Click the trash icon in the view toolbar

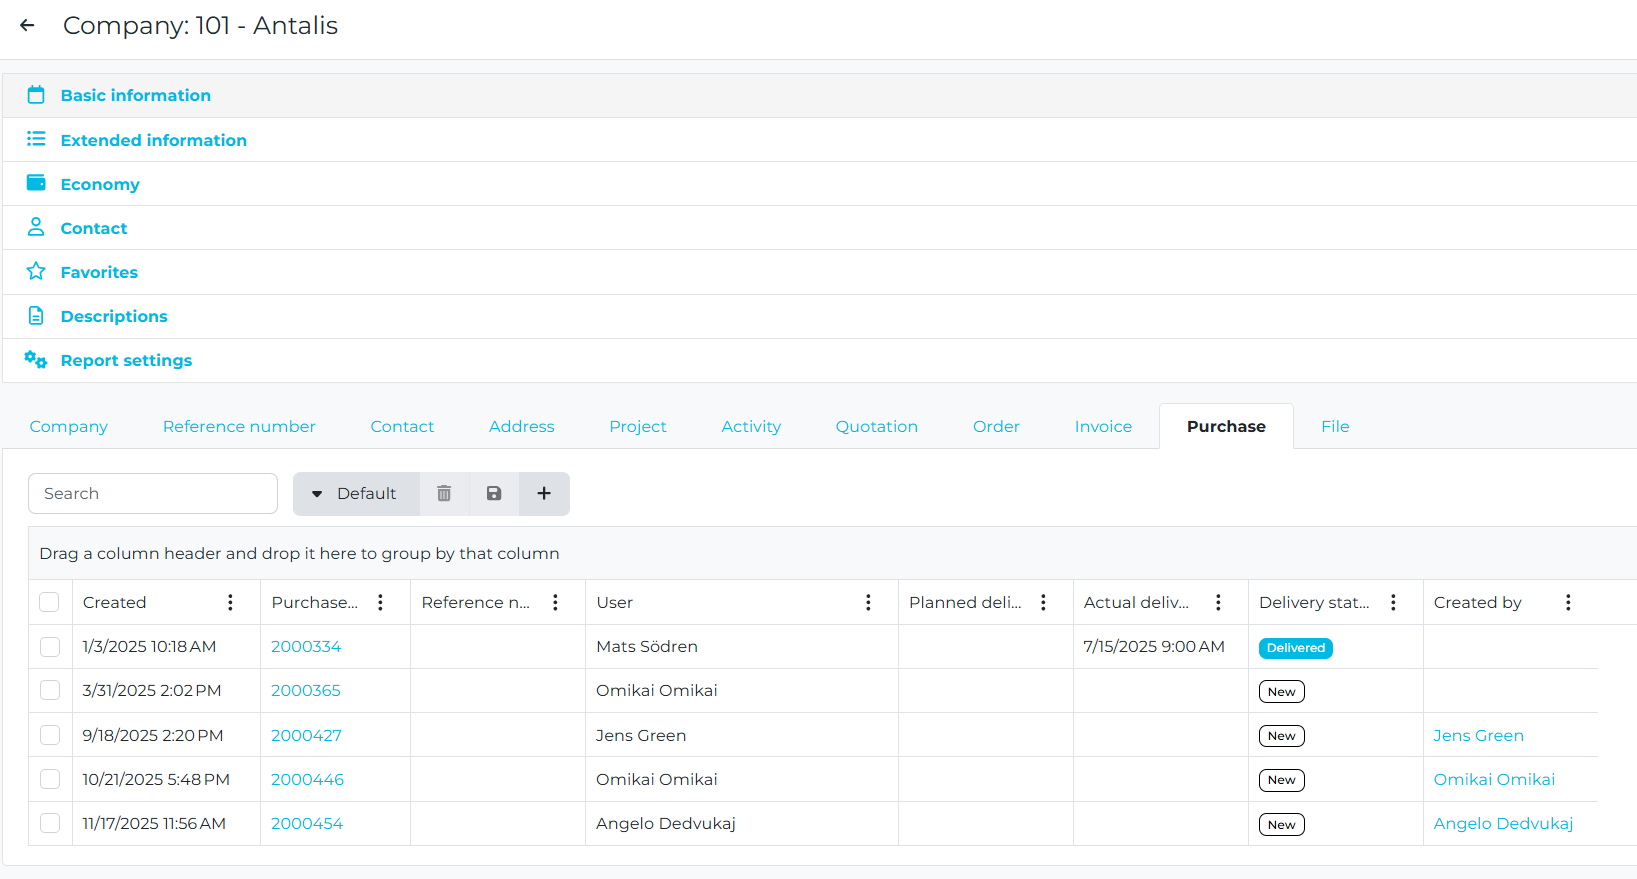pos(444,494)
